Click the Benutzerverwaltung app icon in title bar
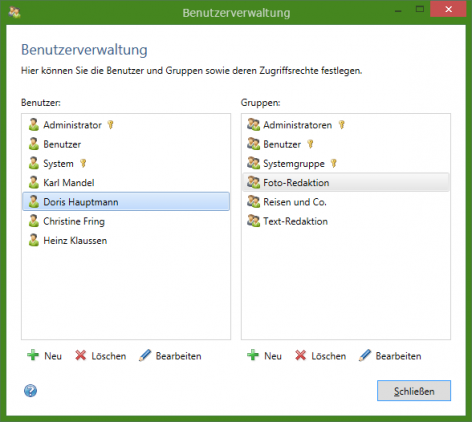The image size is (472, 422). tap(14, 12)
